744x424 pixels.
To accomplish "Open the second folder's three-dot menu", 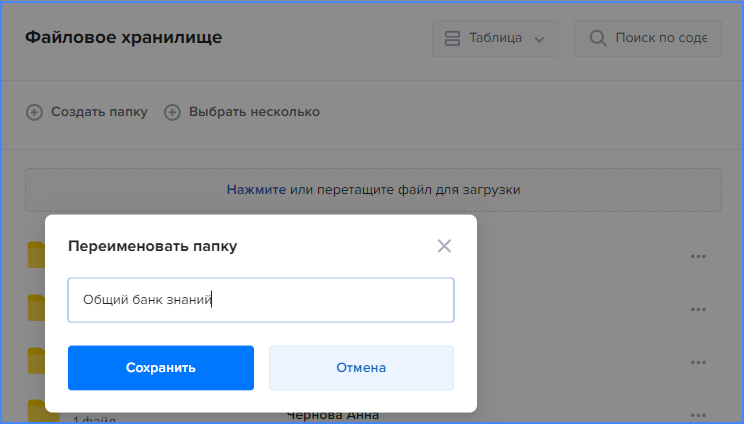I will click(698, 309).
